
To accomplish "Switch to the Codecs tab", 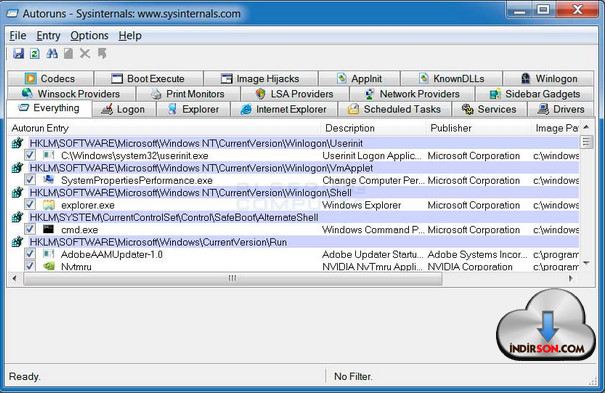I will click(50, 78).
